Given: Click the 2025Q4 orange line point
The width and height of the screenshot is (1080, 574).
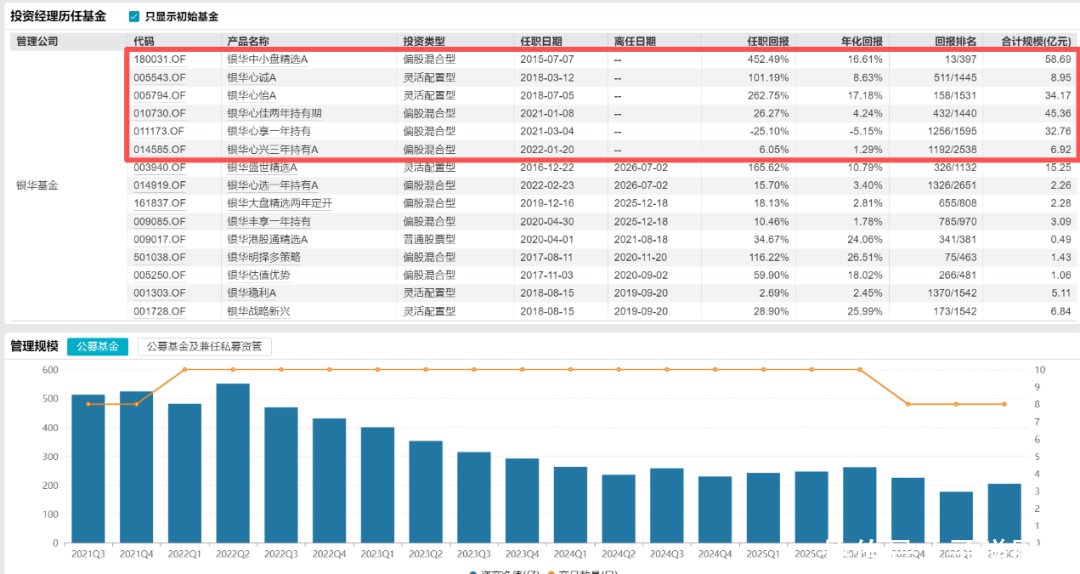Looking at the screenshot, I should 908,404.
